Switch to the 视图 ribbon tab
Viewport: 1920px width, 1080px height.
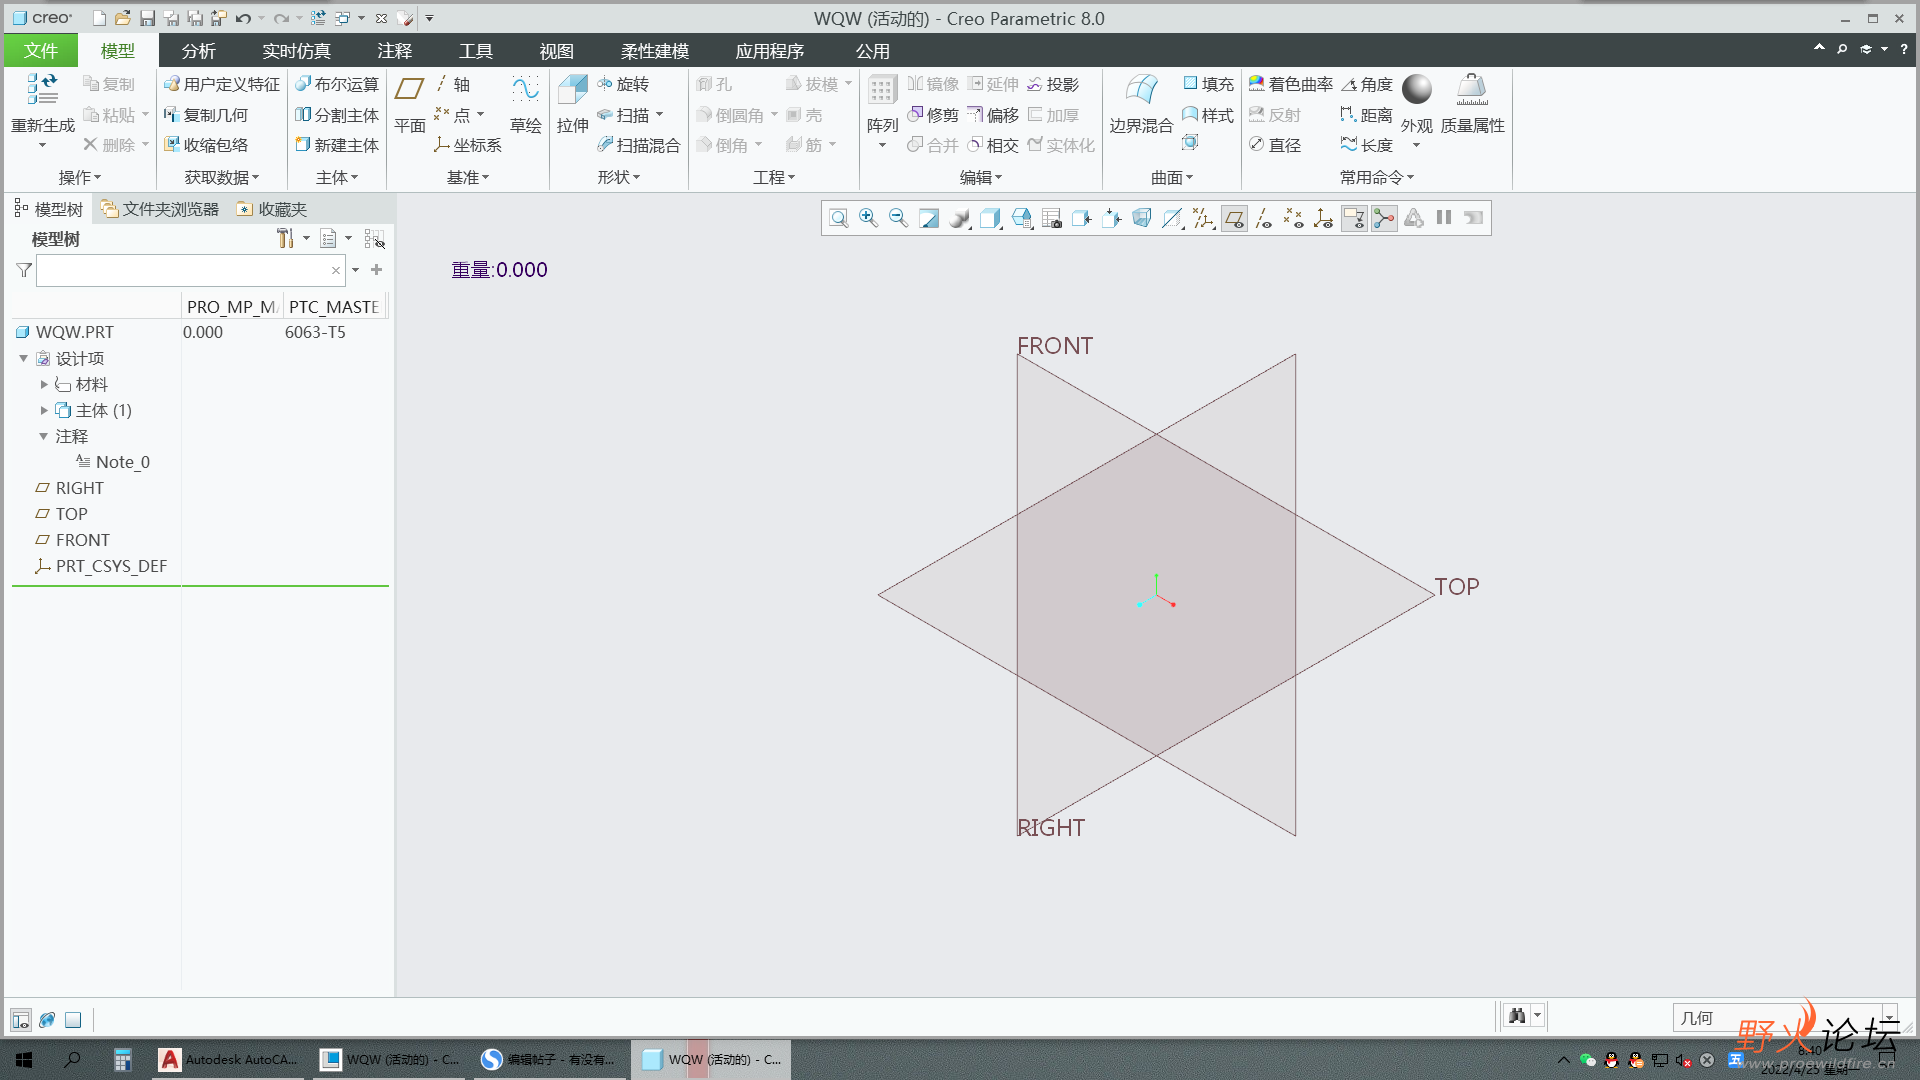coord(556,51)
